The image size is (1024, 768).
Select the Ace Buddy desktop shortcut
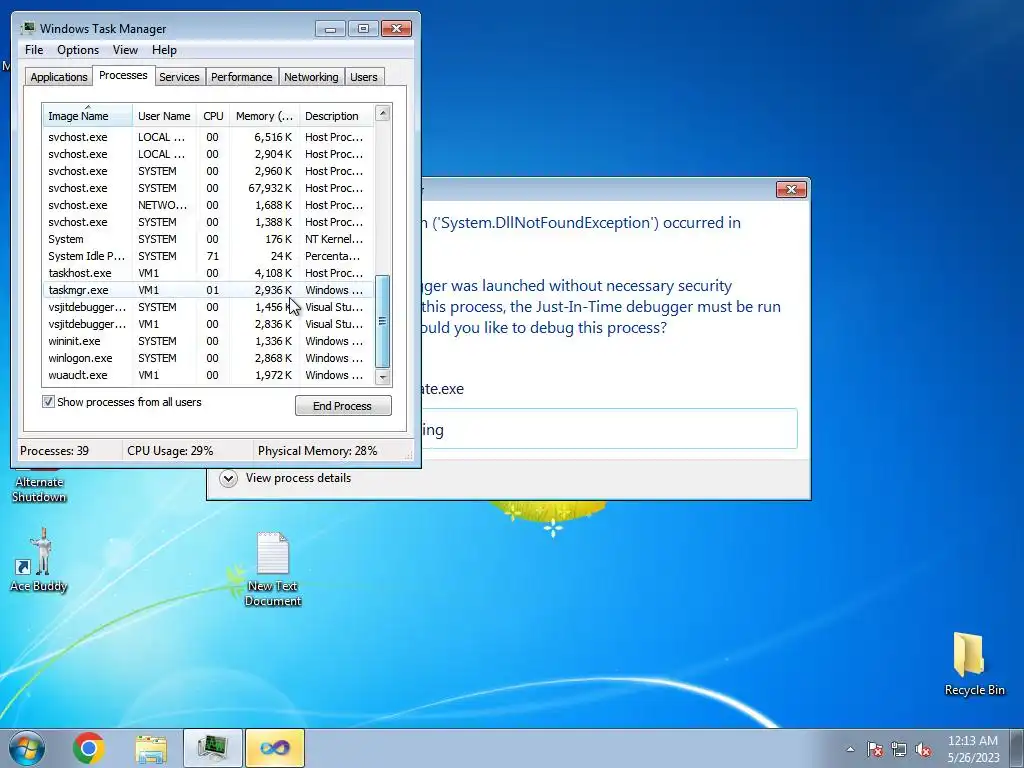39,560
